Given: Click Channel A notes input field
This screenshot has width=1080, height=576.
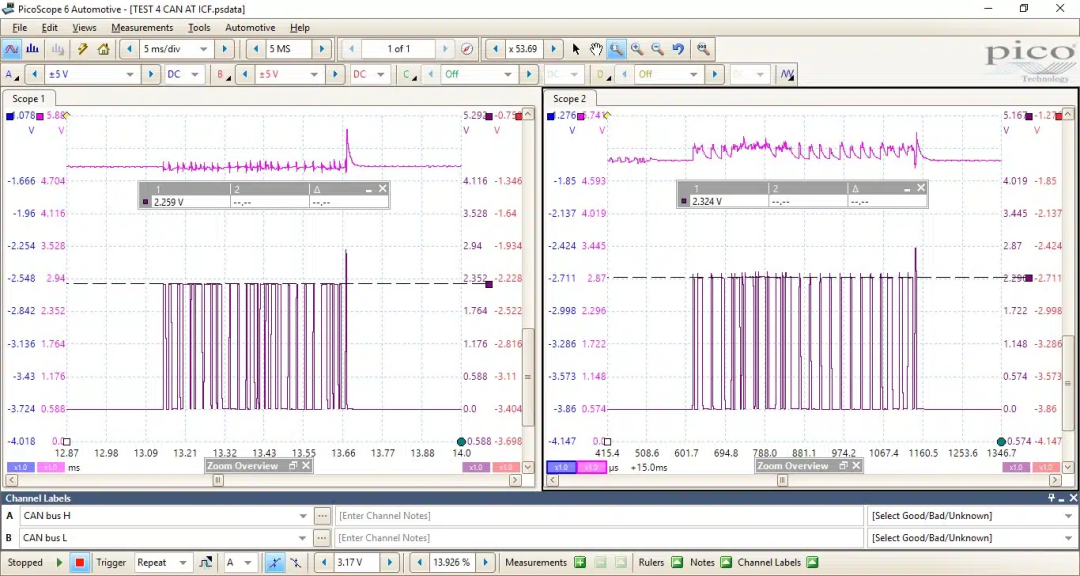Looking at the screenshot, I should [598, 516].
